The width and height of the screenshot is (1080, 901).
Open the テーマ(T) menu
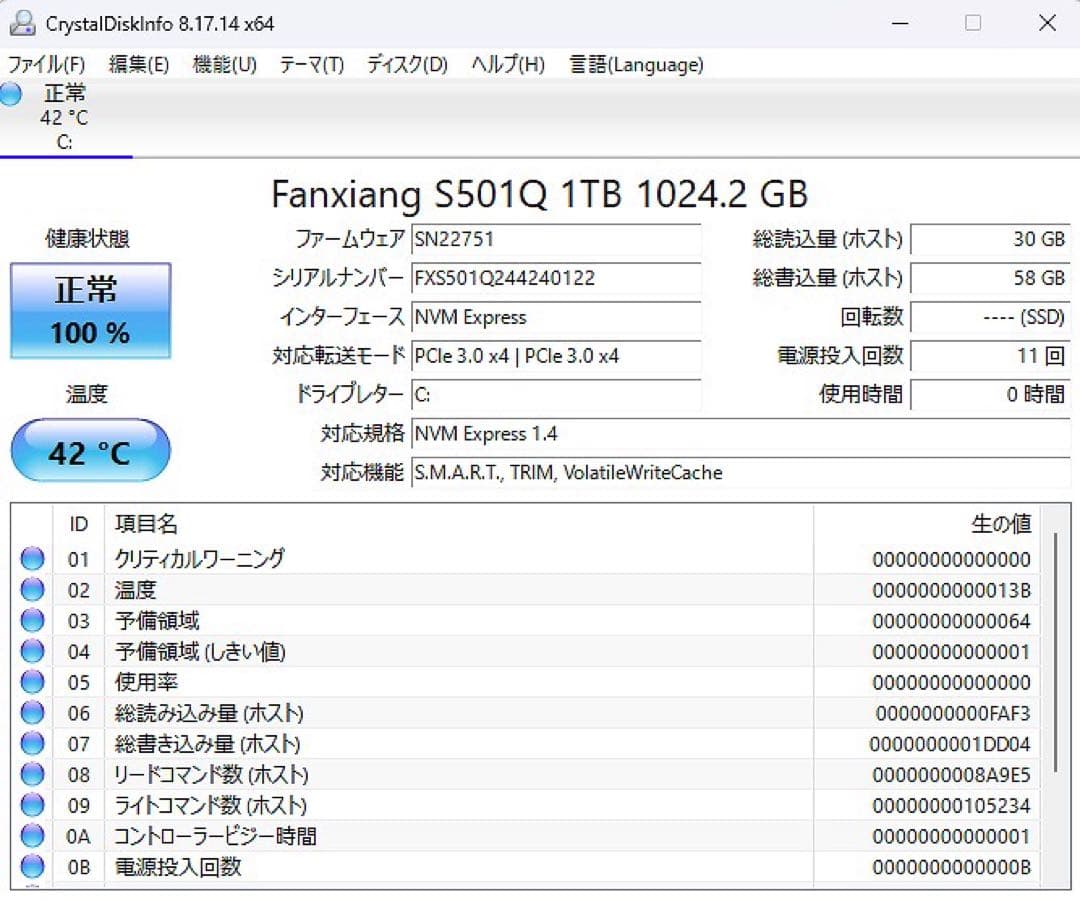(312, 64)
